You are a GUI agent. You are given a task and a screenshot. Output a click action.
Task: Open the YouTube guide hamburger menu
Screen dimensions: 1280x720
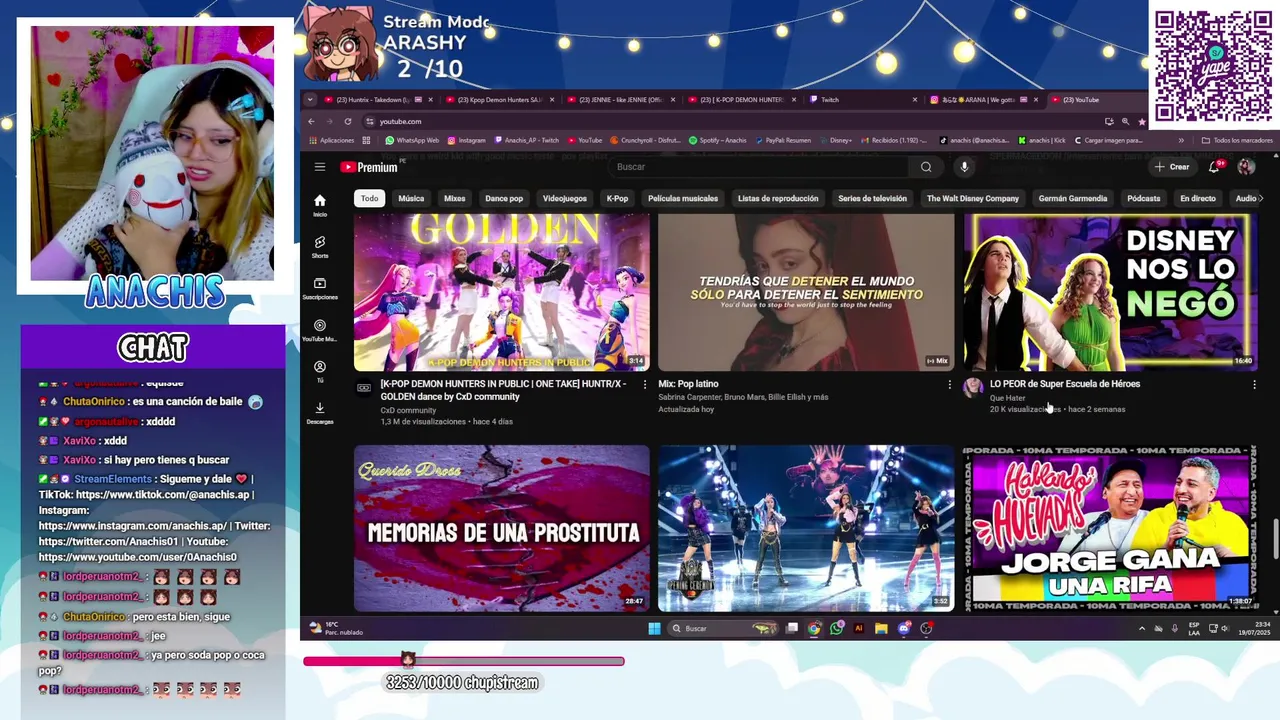pyautogui.click(x=320, y=167)
